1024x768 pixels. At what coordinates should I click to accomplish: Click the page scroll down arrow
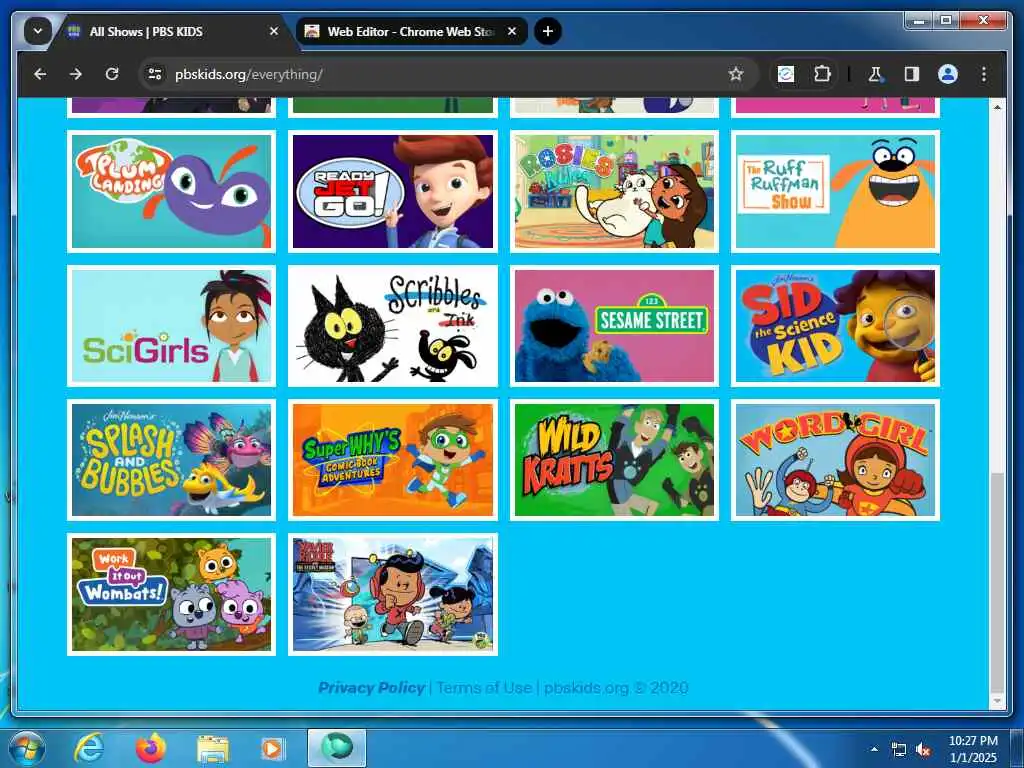click(x=997, y=701)
